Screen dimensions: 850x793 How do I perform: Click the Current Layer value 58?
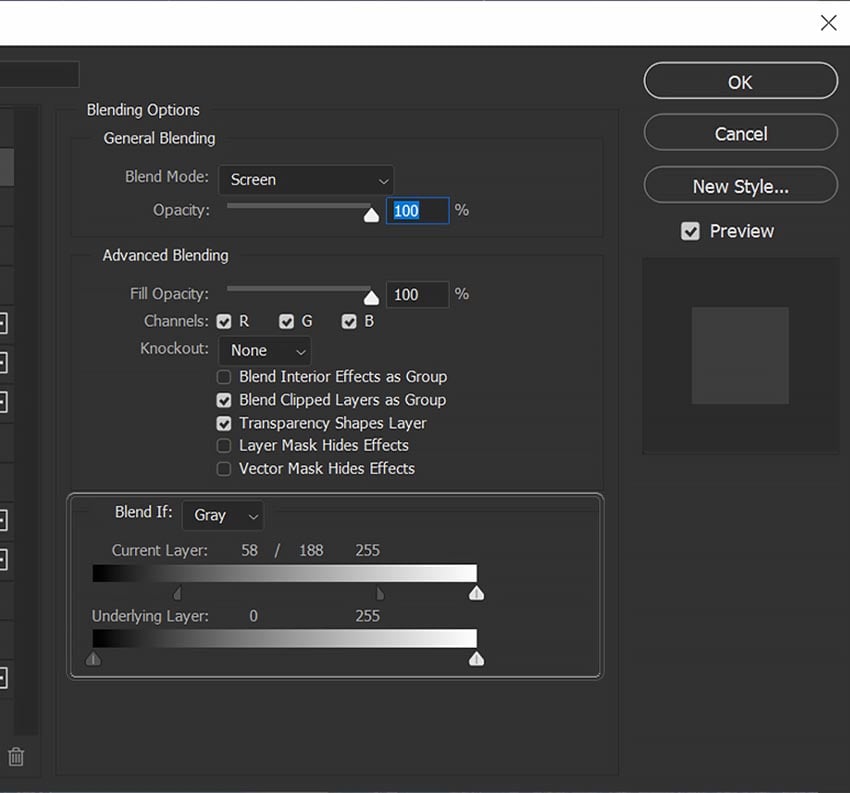click(x=249, y=551)
